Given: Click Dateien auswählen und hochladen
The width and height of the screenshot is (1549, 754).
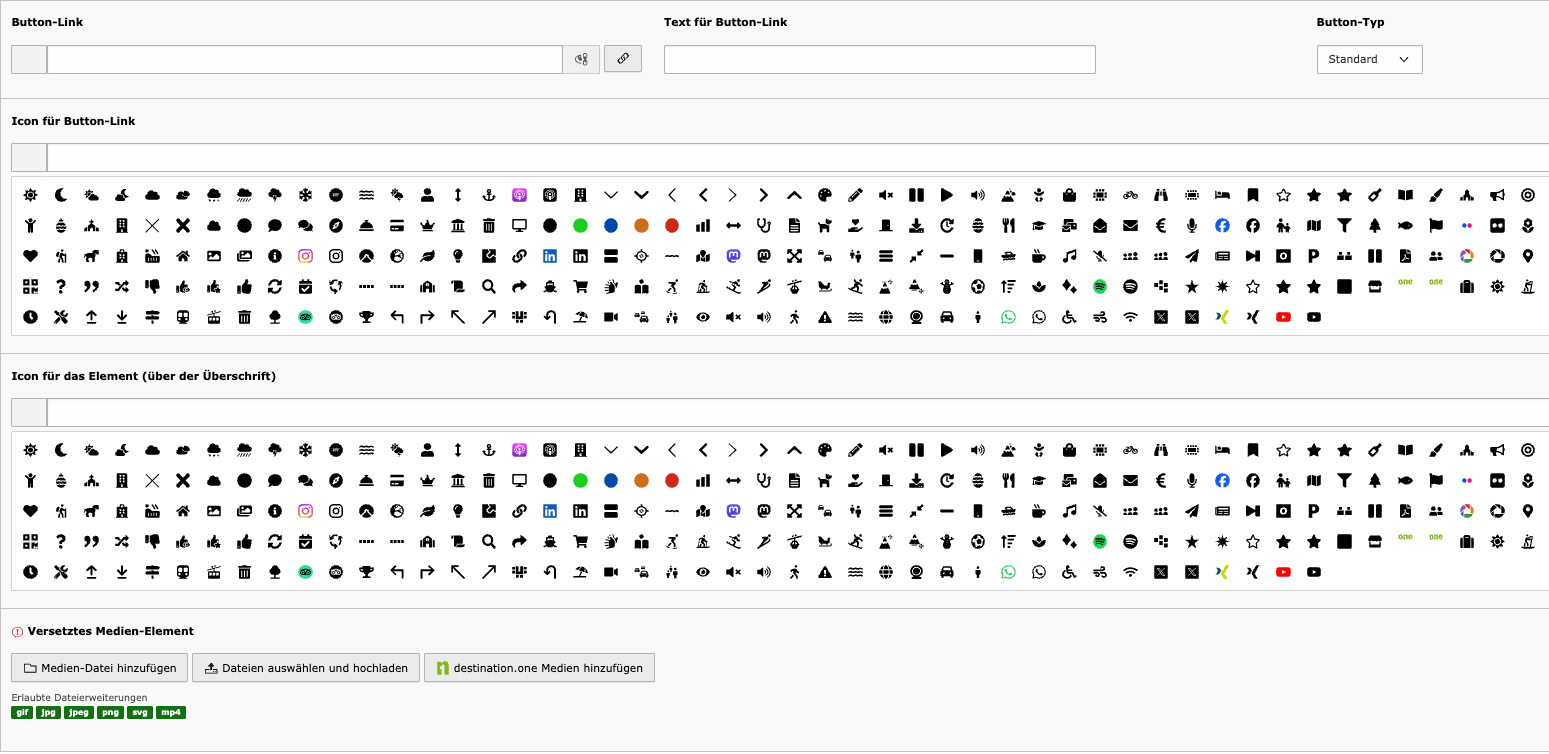Looking at the screenshot, I should coord(305,668).
